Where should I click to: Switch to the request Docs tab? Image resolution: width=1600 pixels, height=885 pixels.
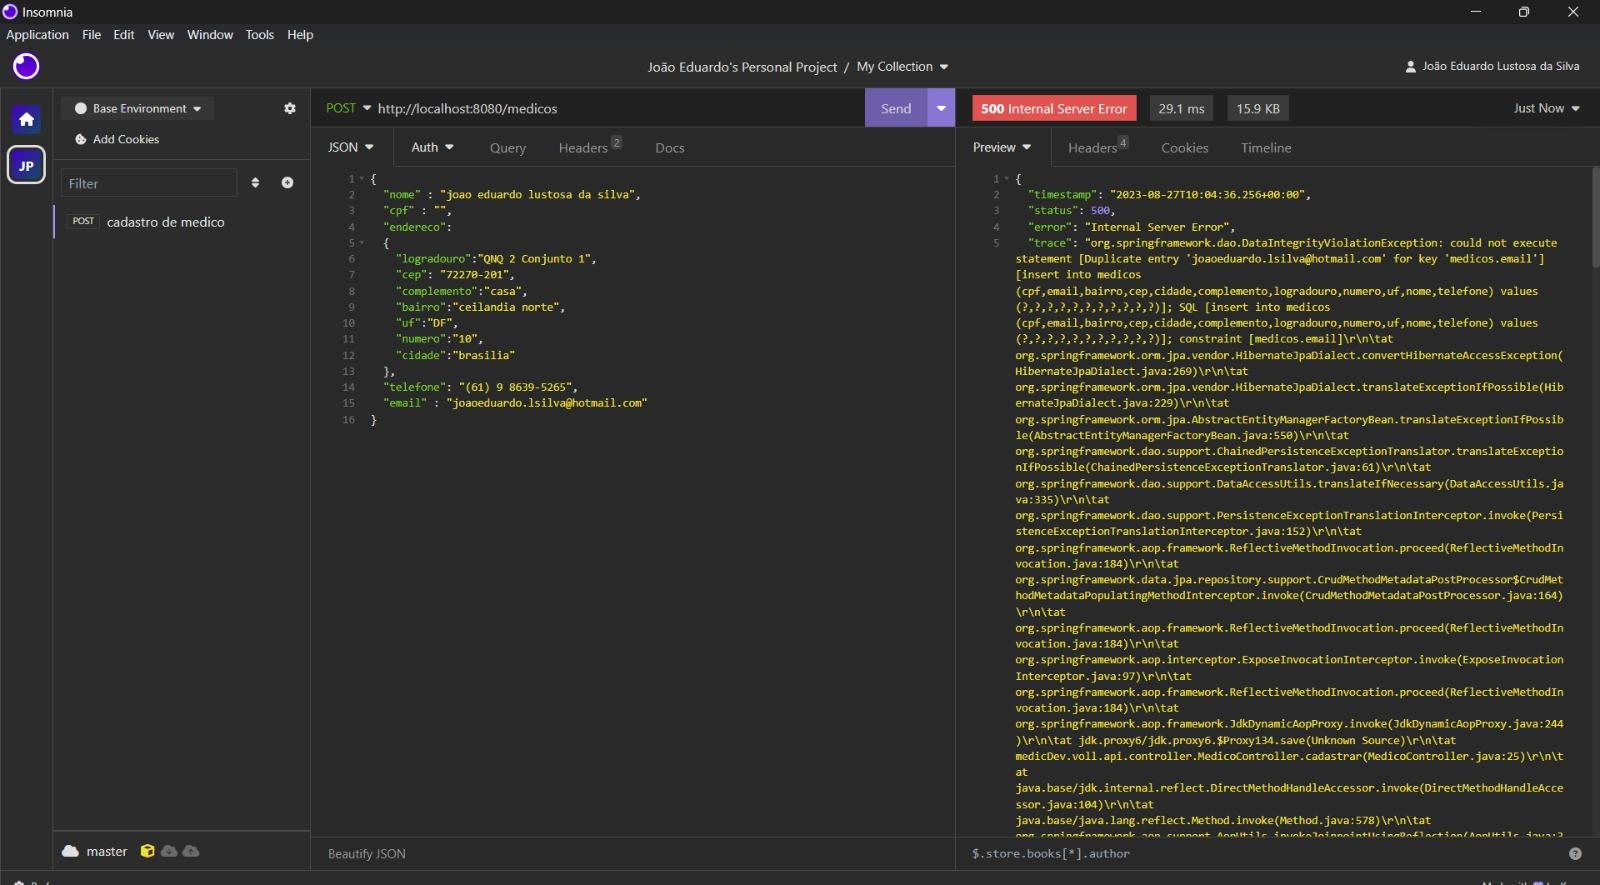(670, 148)
